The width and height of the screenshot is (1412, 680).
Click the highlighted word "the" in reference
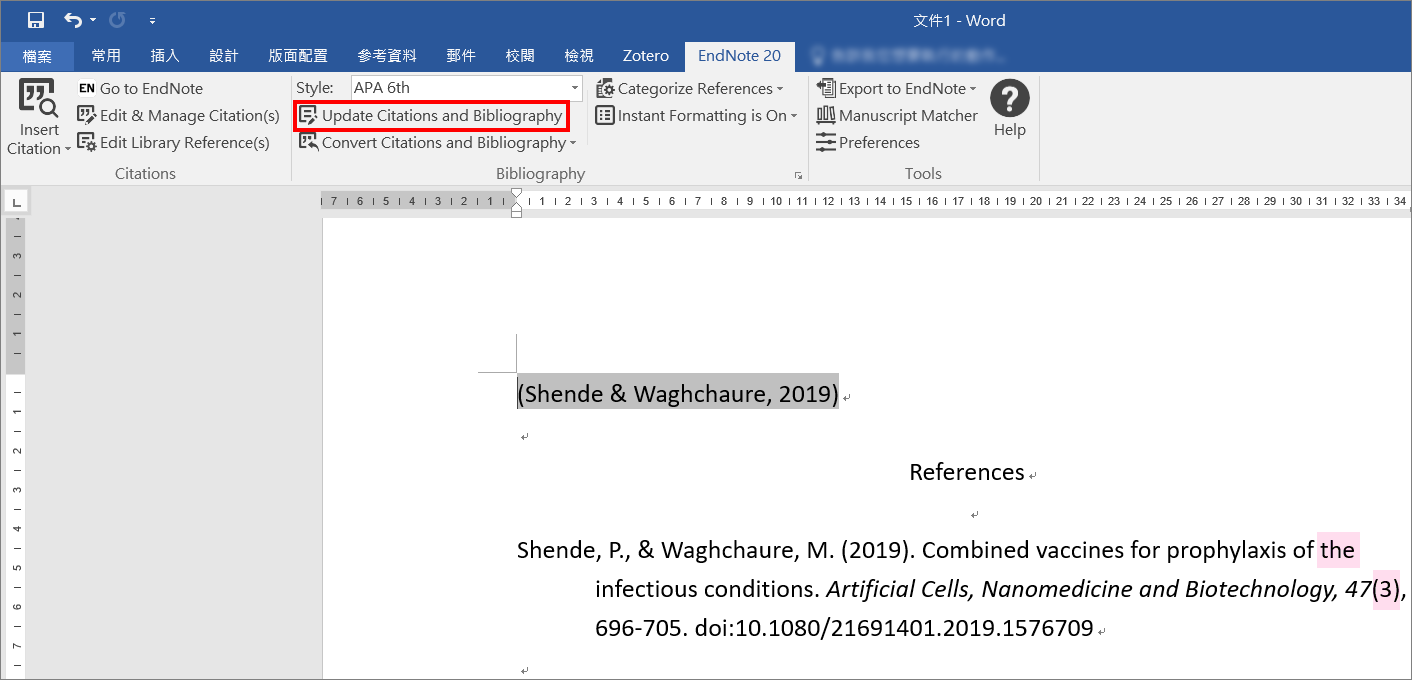1337,550
